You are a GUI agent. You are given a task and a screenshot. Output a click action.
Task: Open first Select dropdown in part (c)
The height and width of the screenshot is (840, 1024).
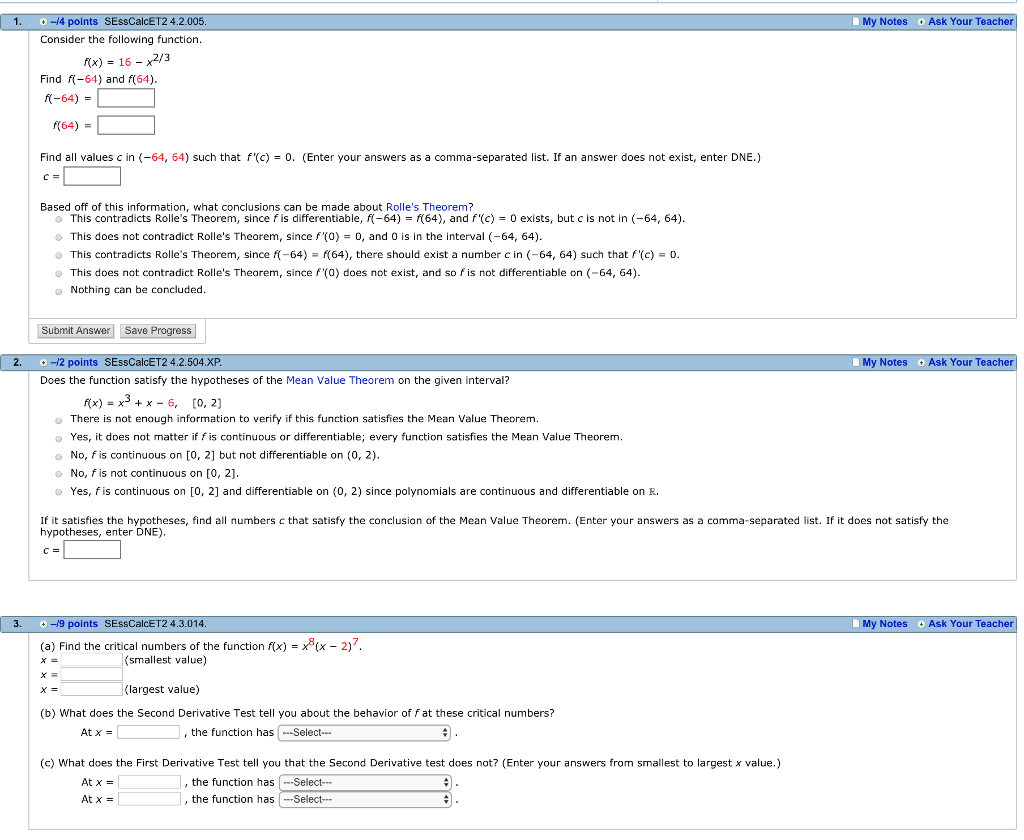click(x=365, y=783)
